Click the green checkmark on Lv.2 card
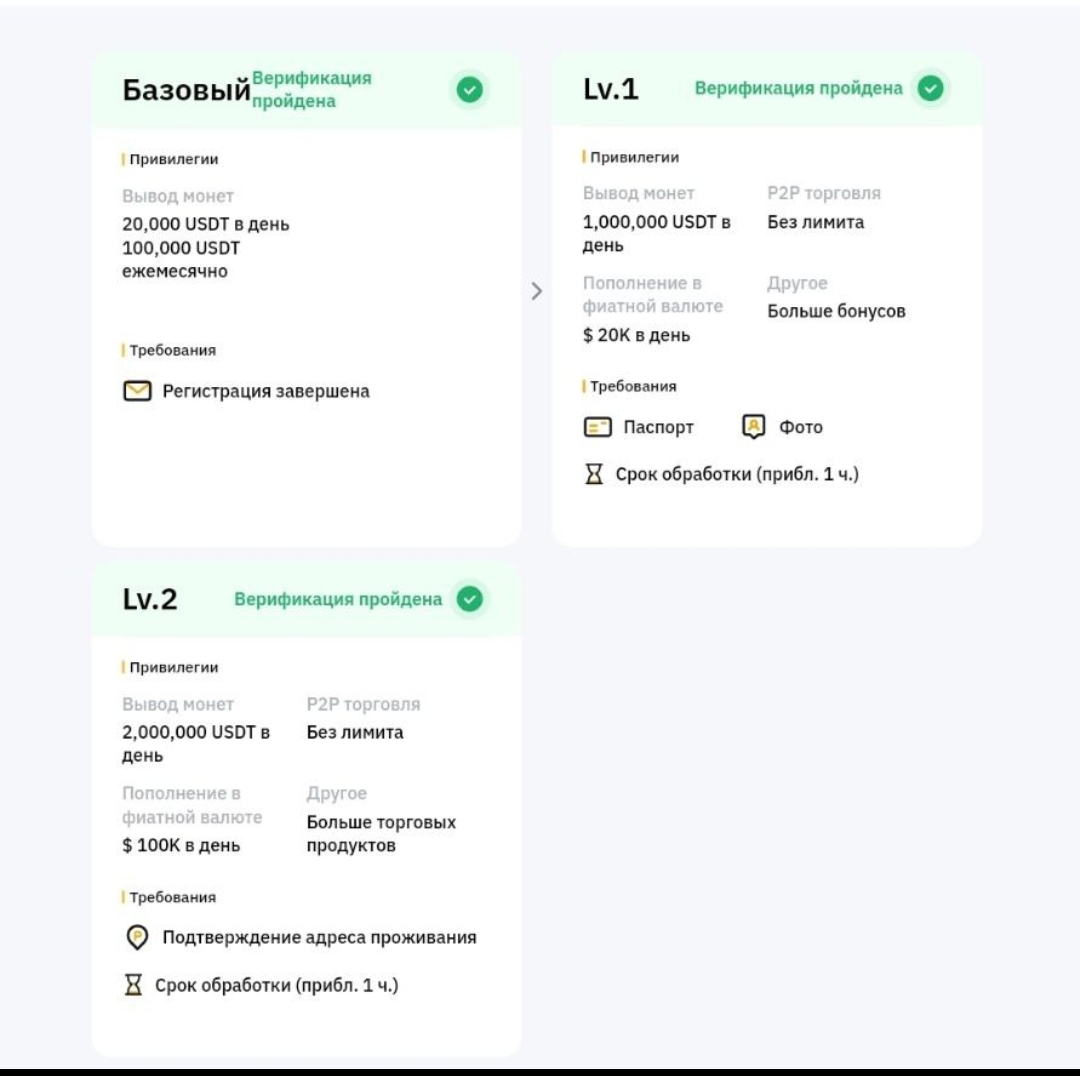The image size is (1080, 1076). pos(469,599)
